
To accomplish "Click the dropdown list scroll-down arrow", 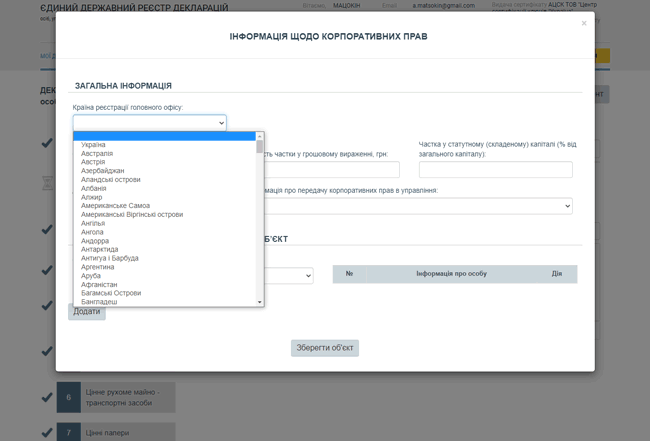I will [260, 301].
